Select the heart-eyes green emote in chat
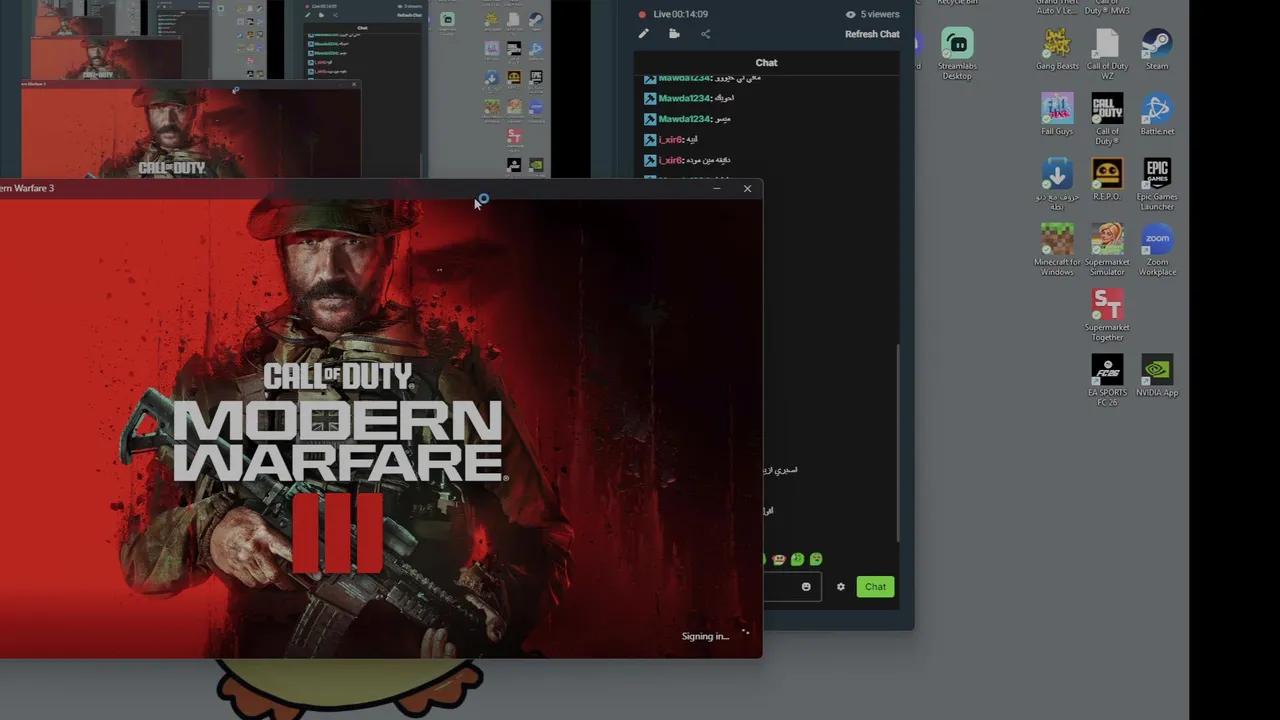Viewport: 1280px width, 720px height. [816, 560]
